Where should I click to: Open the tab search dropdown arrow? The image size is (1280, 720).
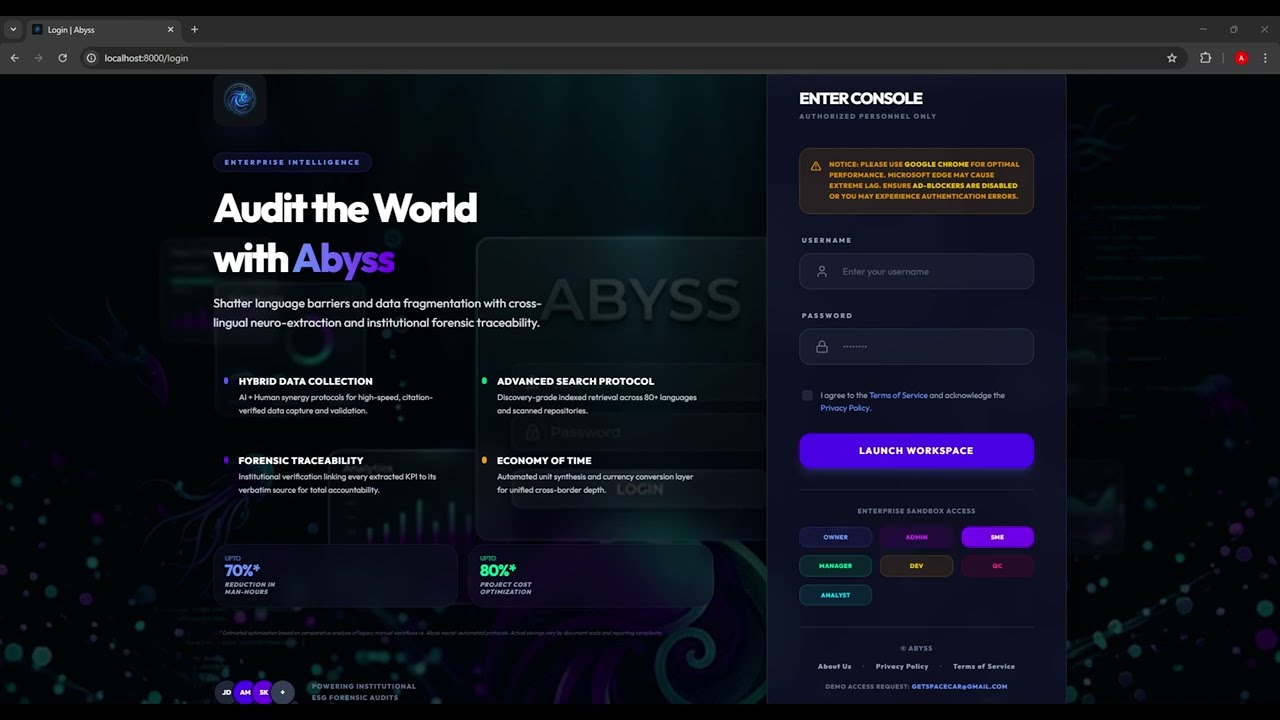(13, 30)
